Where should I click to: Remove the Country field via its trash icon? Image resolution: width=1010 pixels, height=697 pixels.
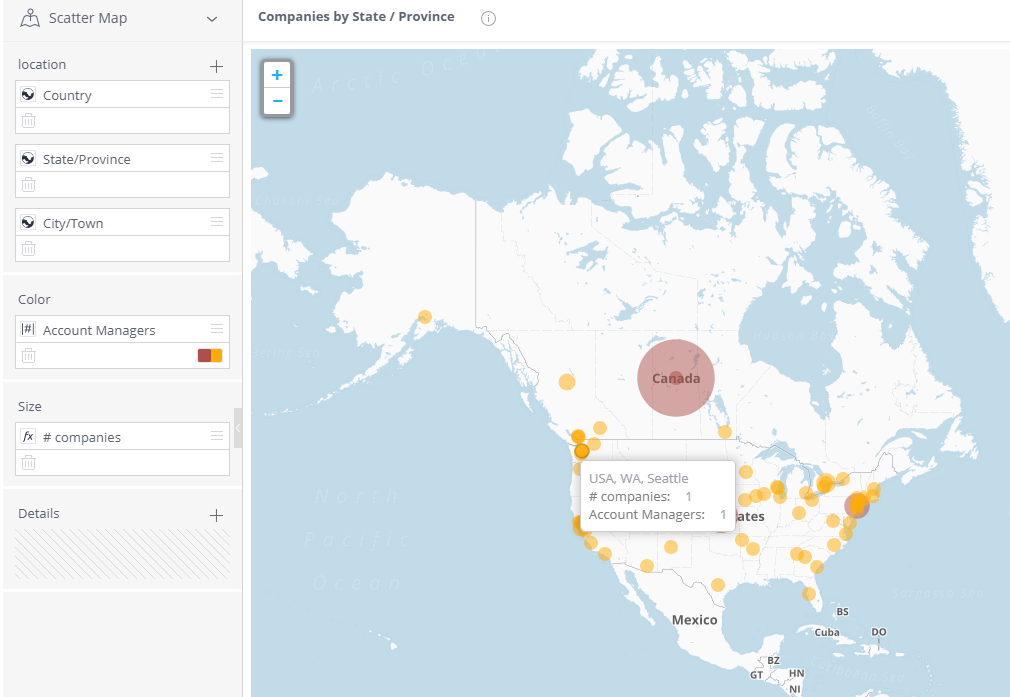coord(30,120)
